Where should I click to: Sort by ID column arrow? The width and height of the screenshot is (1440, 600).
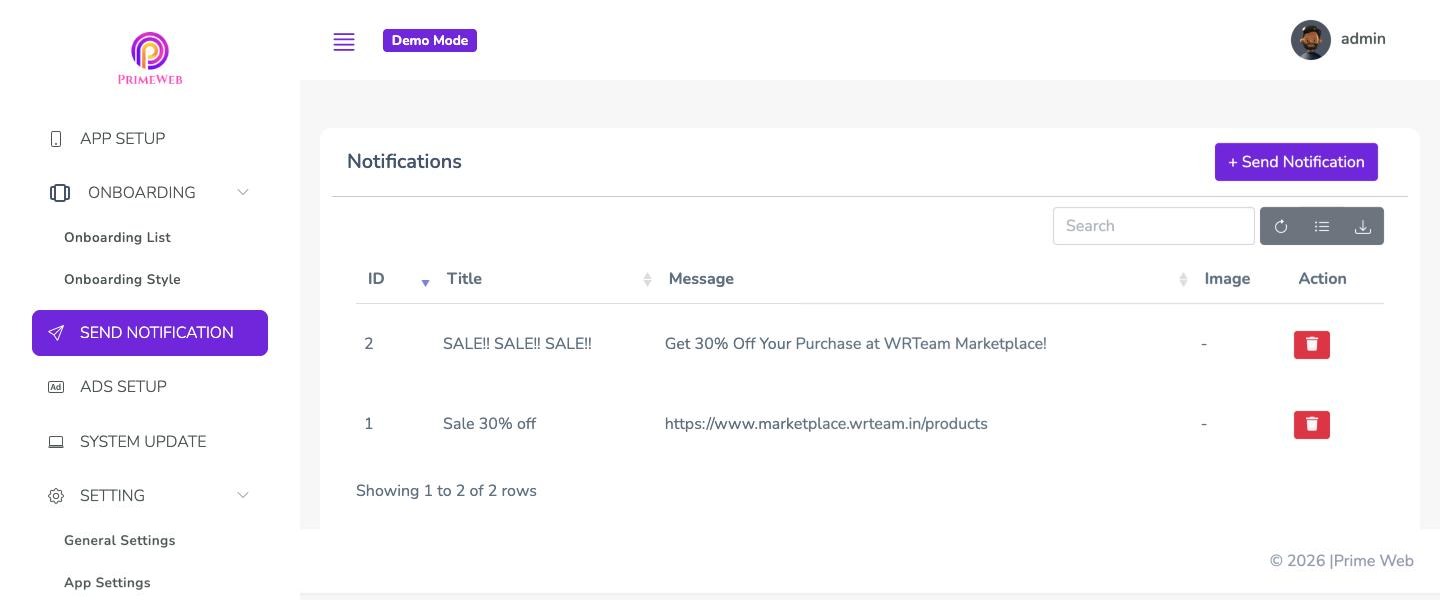click(425, 282)
